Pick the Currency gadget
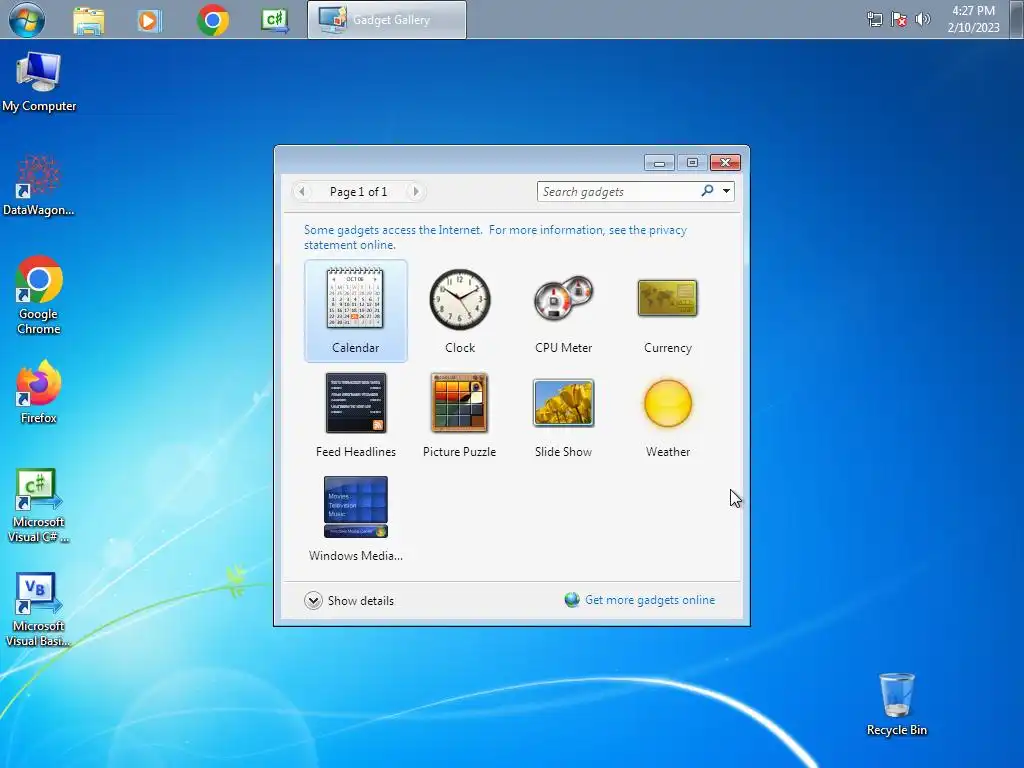This screenshot has width=1024, height=768. point(667,310)
